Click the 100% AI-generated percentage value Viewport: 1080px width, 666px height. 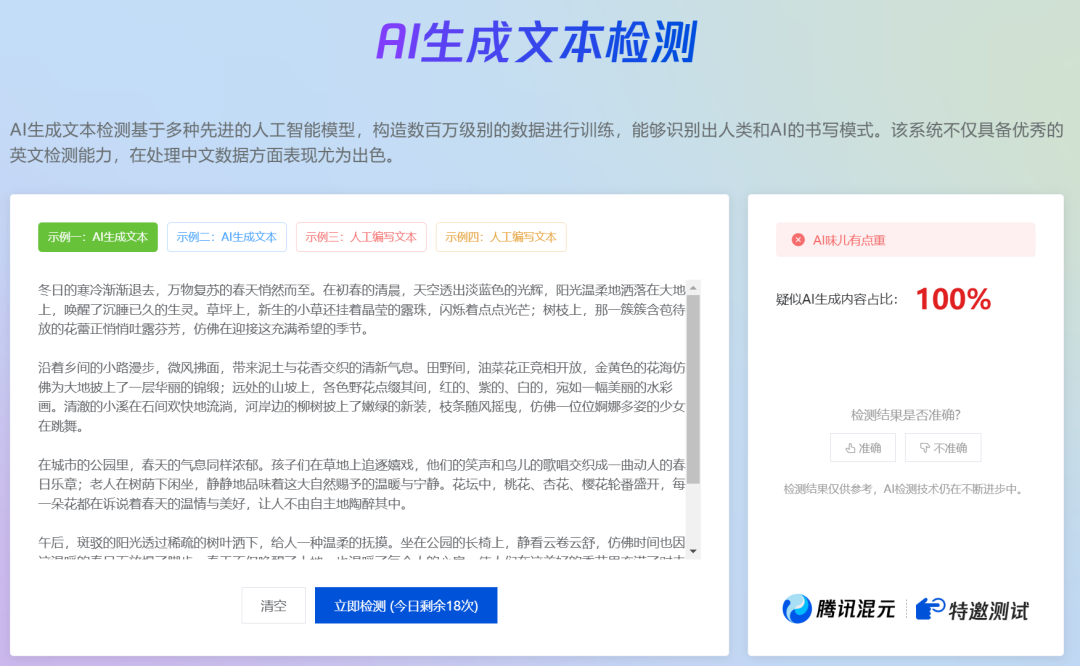[x=952, y=298]
